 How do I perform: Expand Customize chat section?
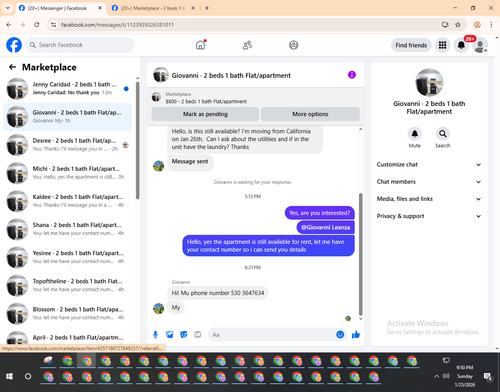429,164
